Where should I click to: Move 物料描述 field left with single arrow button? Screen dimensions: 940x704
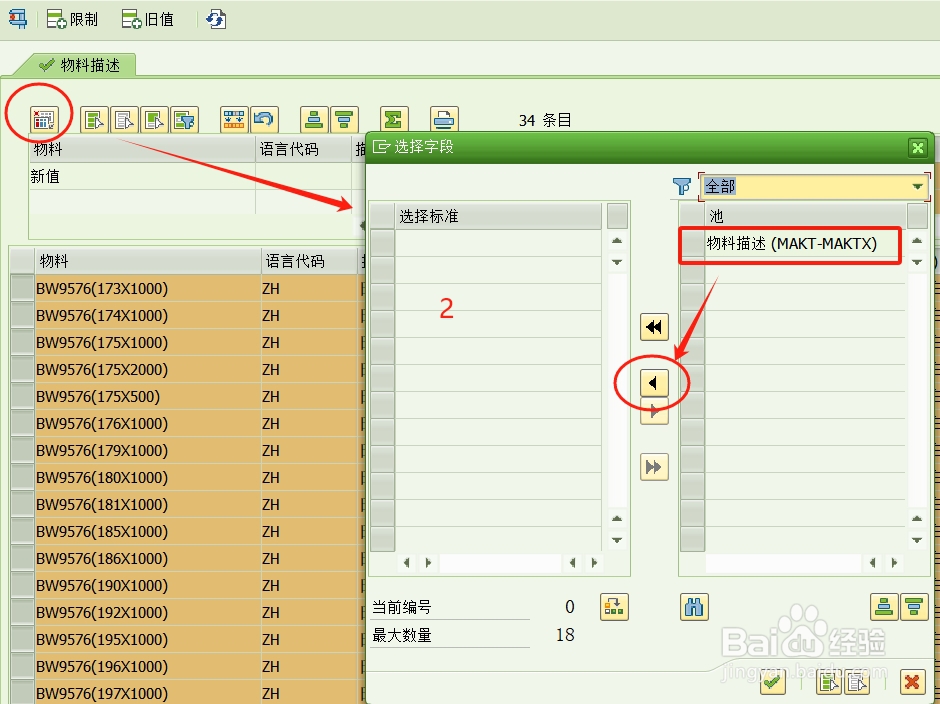click(654, 383)
